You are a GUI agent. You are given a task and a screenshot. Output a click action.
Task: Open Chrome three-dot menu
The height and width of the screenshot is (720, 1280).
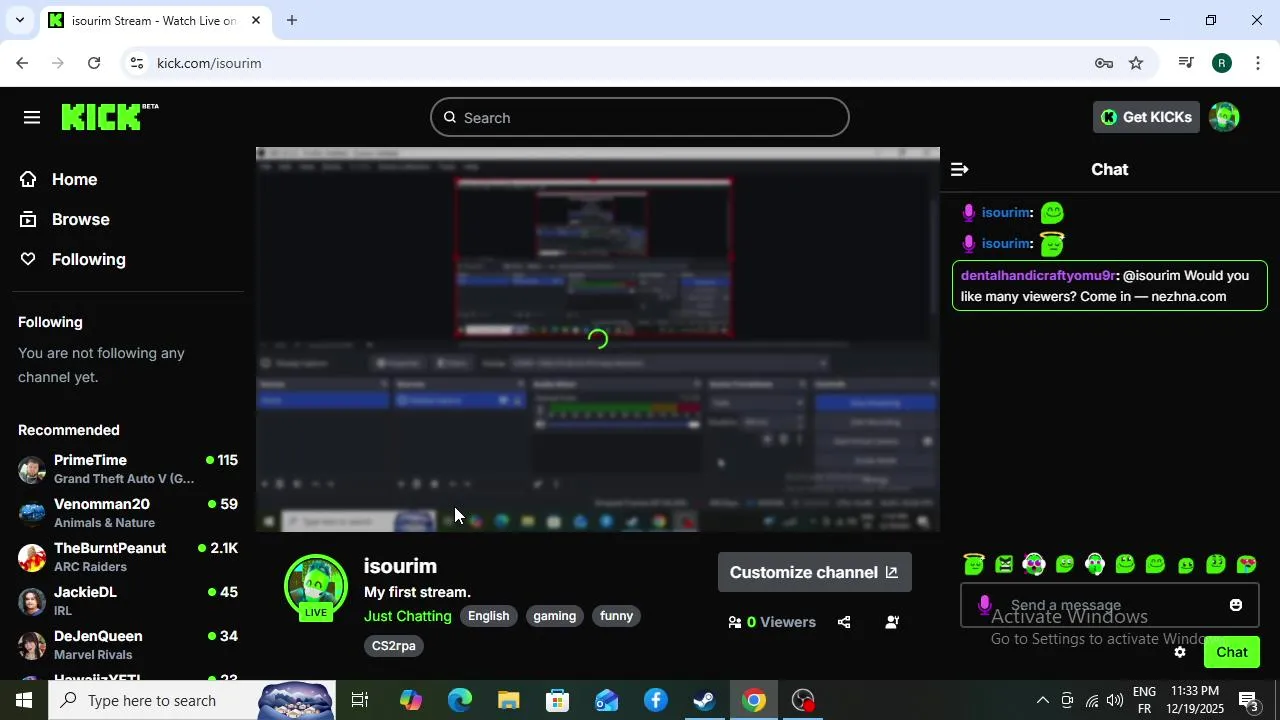click(1258, 63)
